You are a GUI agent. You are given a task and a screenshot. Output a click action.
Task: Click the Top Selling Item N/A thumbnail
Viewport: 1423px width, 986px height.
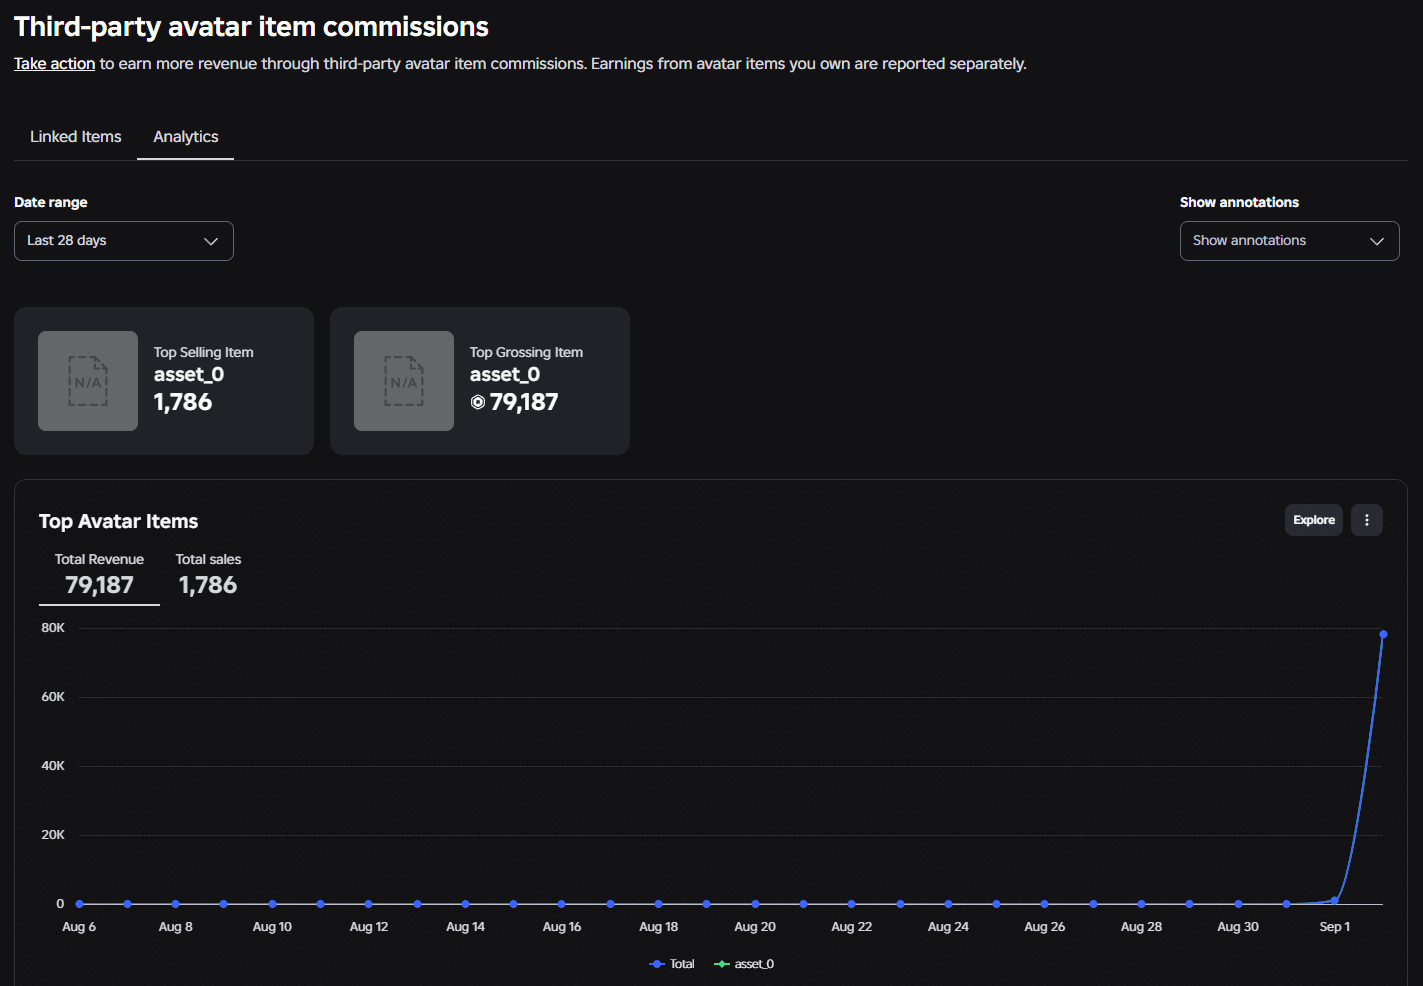(88, 381)
